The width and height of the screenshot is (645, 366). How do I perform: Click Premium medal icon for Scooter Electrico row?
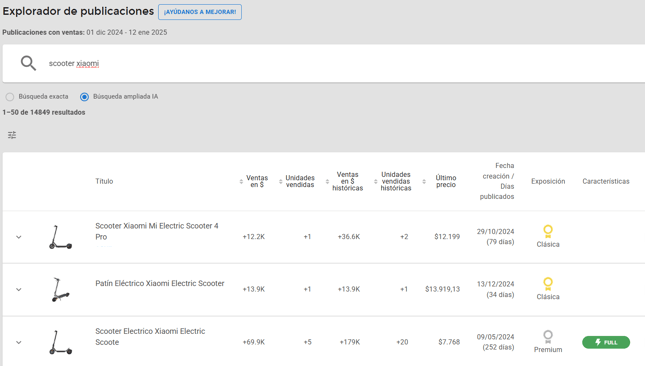pyautogui.click(x=548, y=336)
